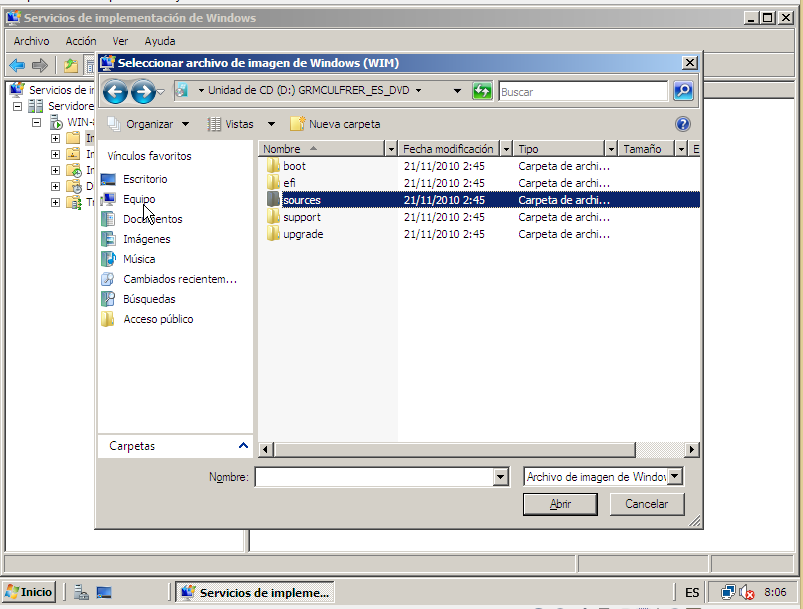
Task: Open the Archivo menu in main window
Action: (x=31, y=41)
